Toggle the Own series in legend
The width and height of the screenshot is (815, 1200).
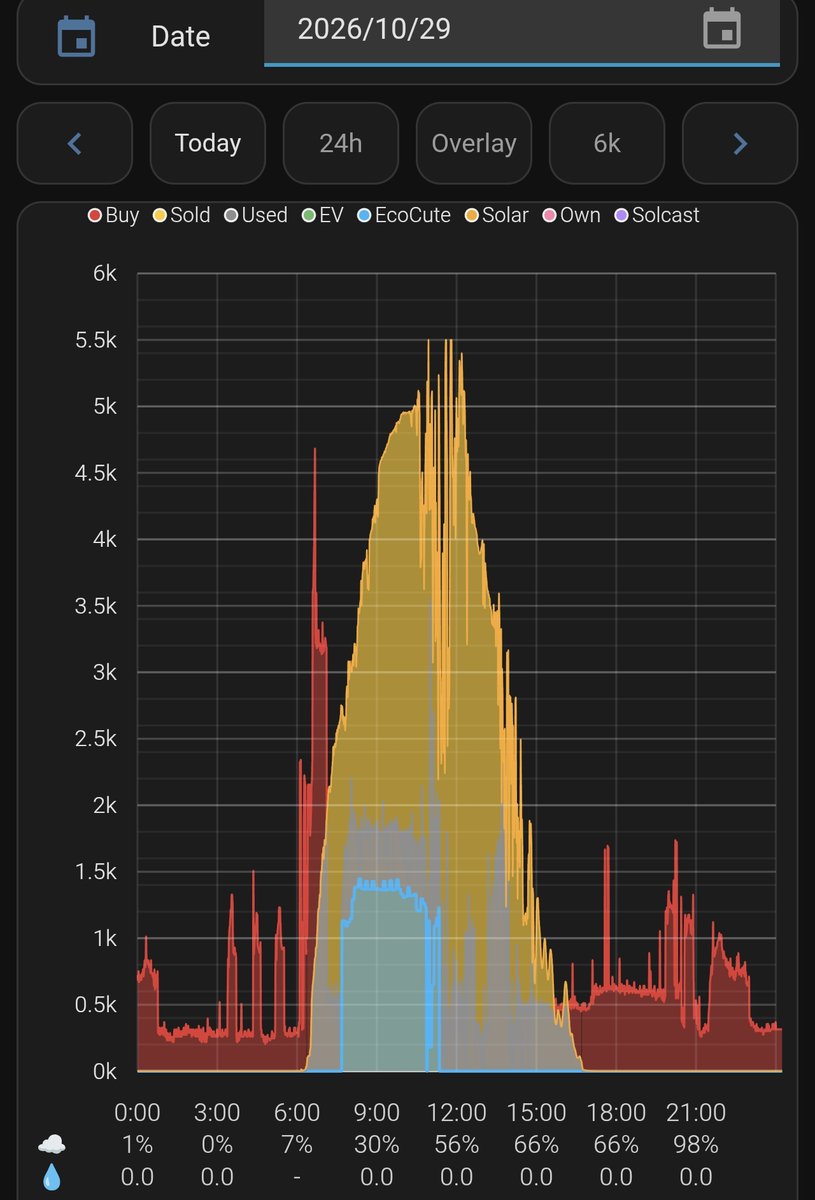(571, 215)
